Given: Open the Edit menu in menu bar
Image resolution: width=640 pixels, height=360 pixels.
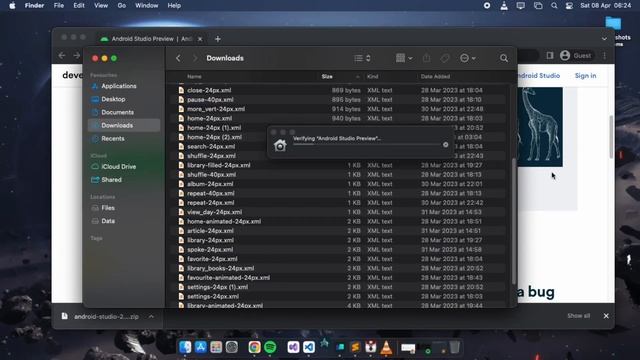Looking at the screenshot, I should [x=79, y=6].
